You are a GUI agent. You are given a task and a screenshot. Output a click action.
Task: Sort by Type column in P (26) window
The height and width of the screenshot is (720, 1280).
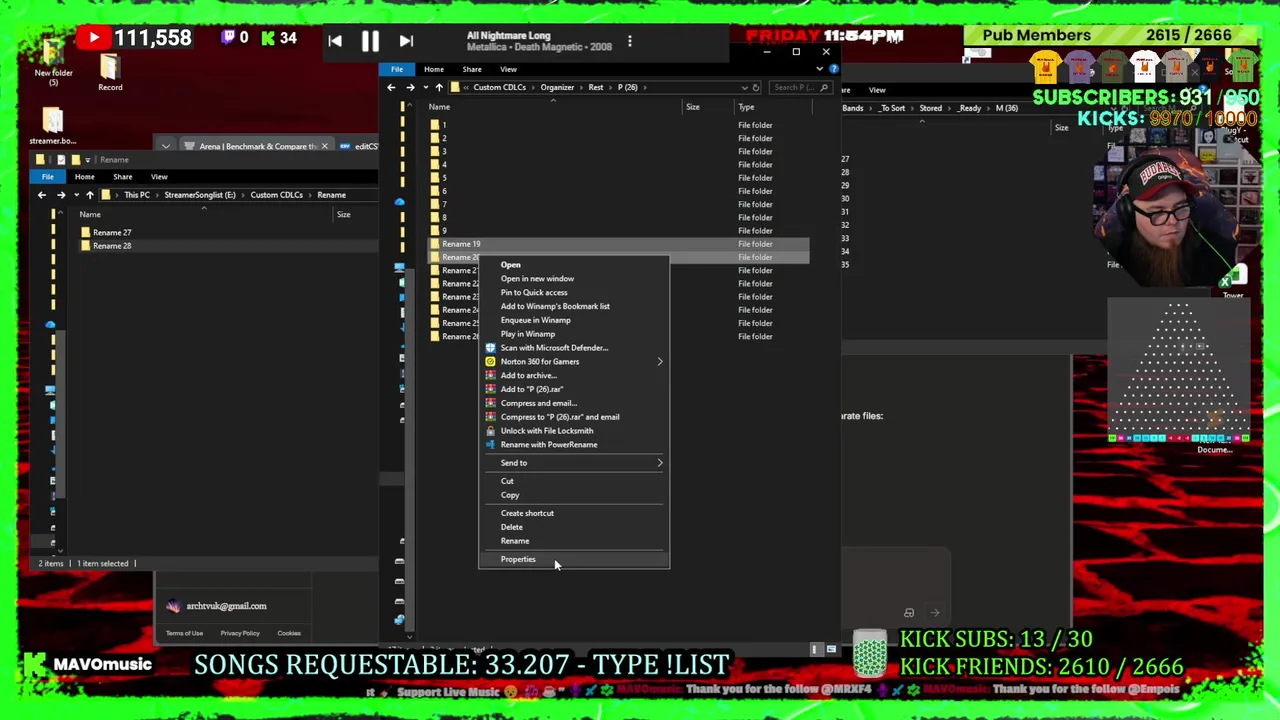[x=746, y=107]
